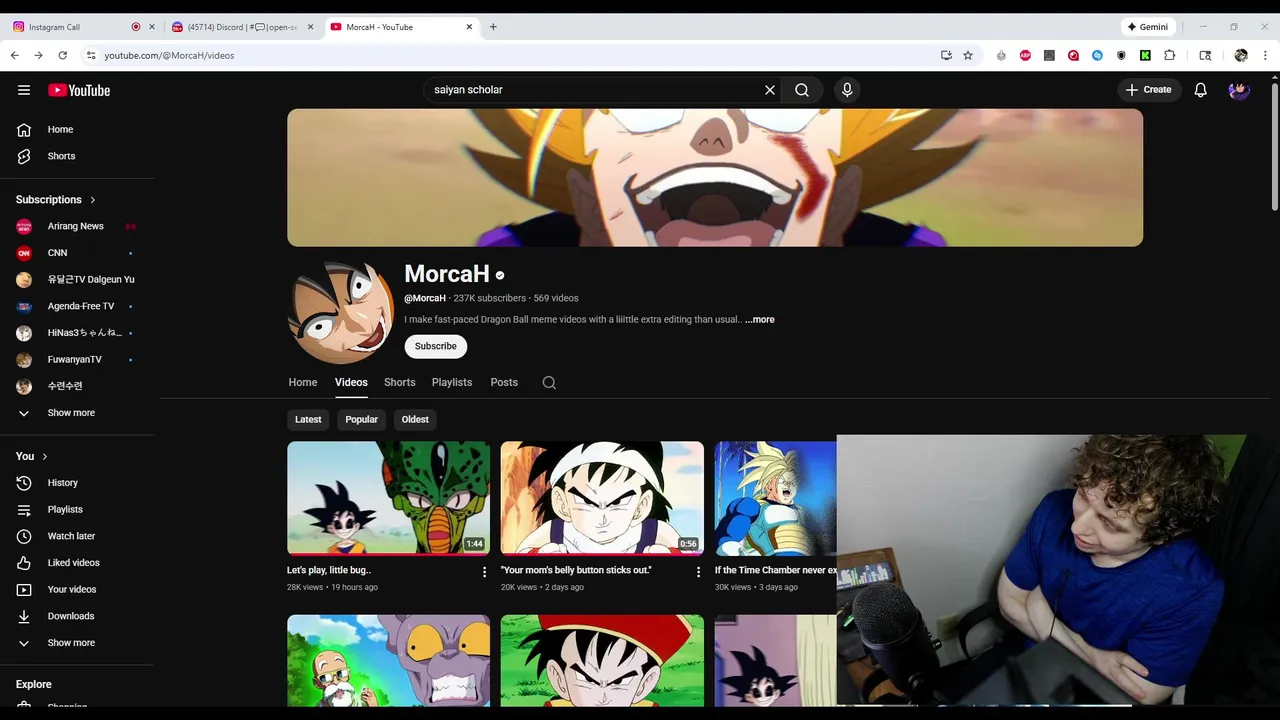This screenshot has width=1280, height=720.
Task: View site information icon
Action: [91, 55]
